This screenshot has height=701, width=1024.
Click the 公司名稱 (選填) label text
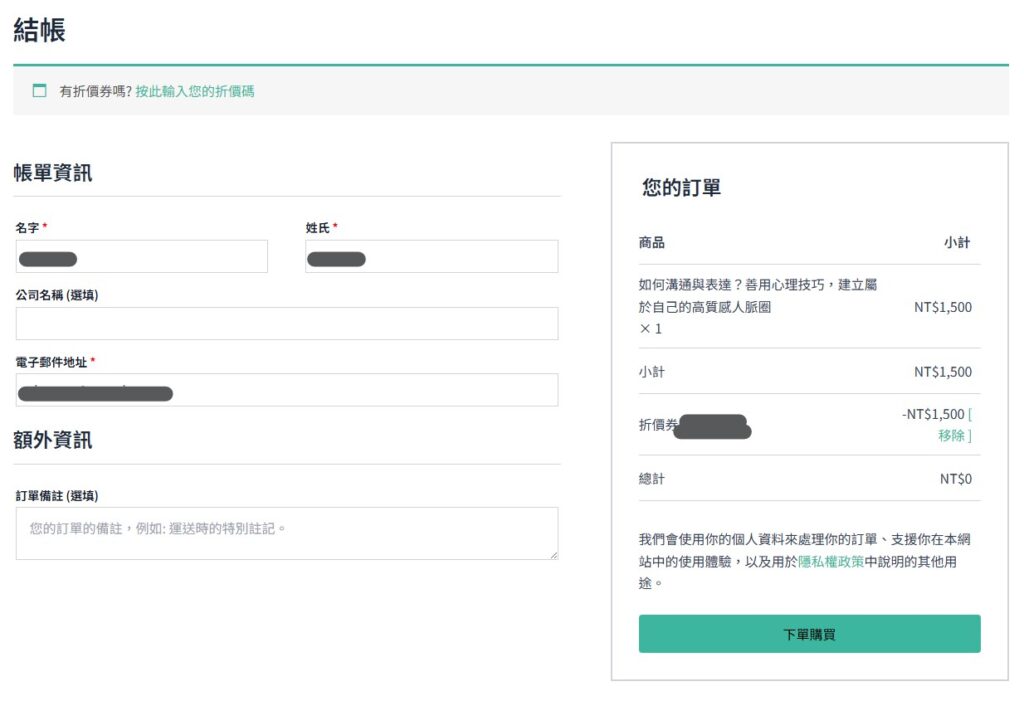point(56,295)
